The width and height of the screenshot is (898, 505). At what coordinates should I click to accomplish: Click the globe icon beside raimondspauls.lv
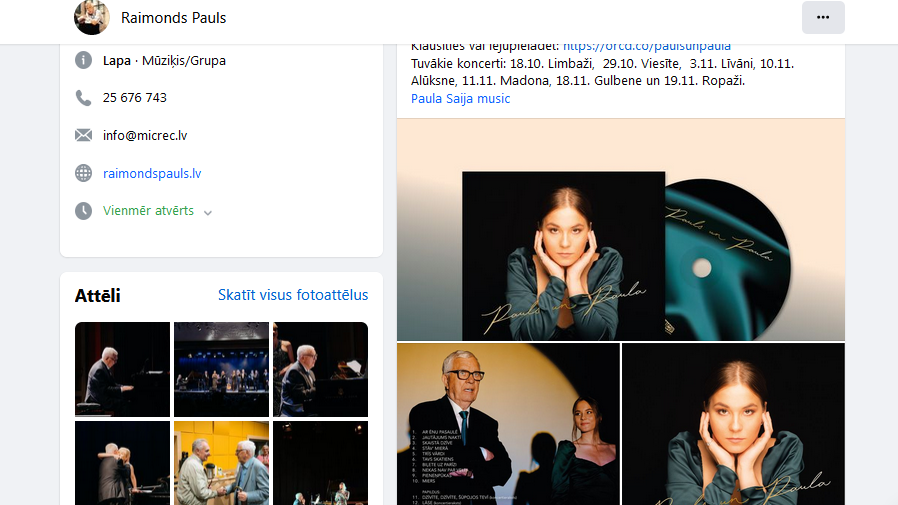(84, 173)
